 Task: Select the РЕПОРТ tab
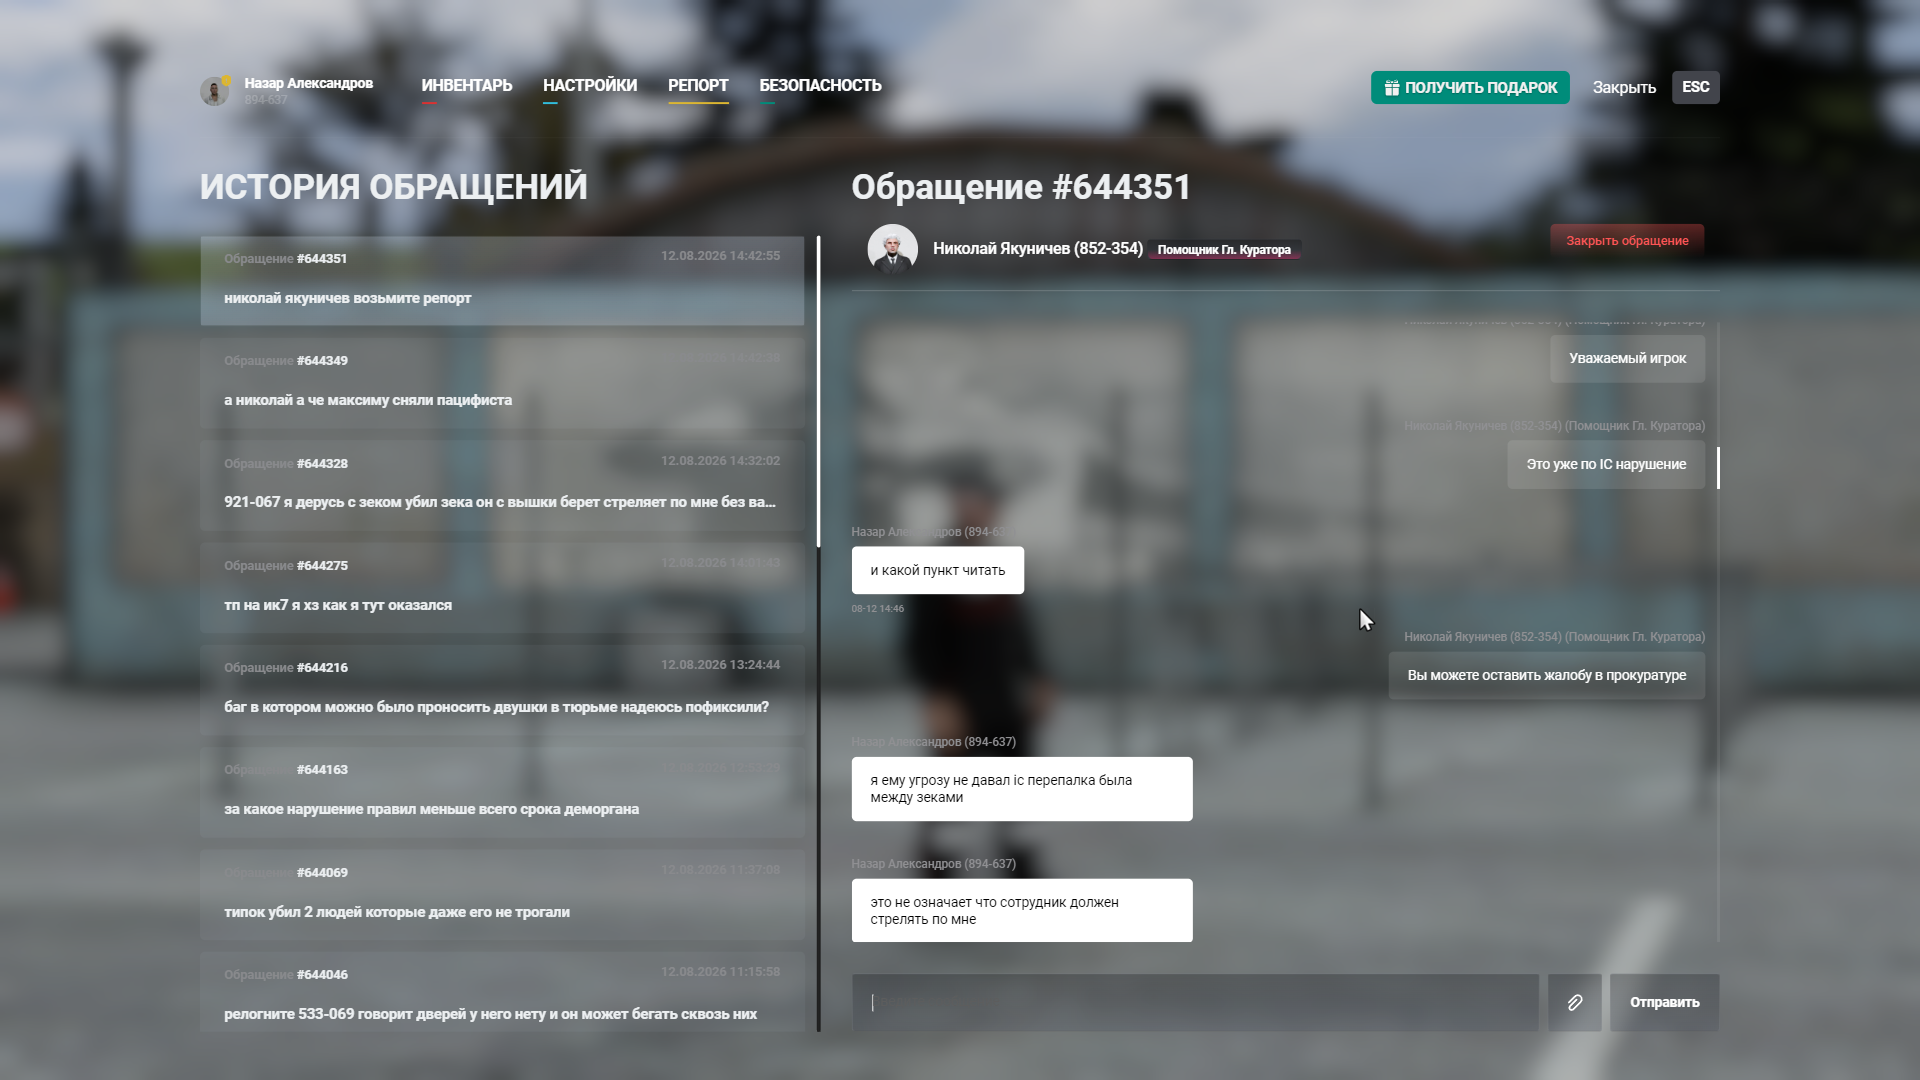pos(698,86)
